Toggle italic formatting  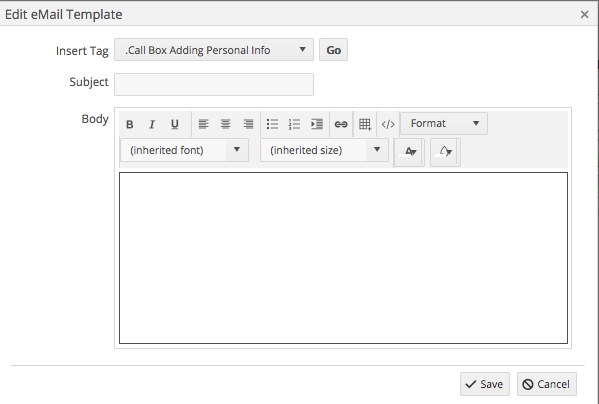click(x=152, y=124)
